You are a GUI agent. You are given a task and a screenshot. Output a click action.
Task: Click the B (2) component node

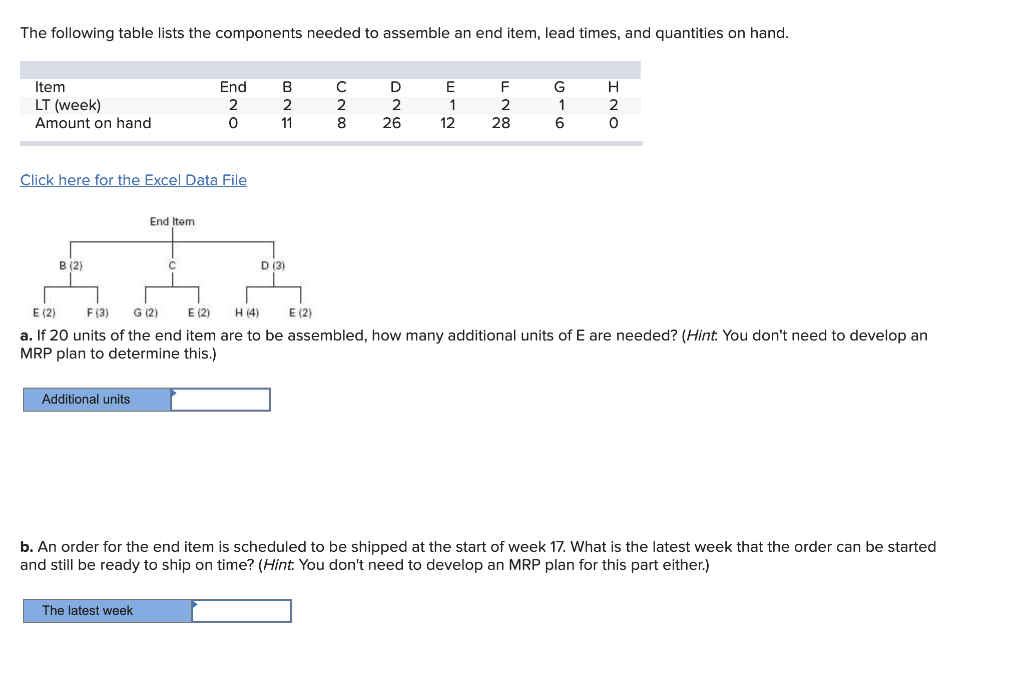point(70,265)
